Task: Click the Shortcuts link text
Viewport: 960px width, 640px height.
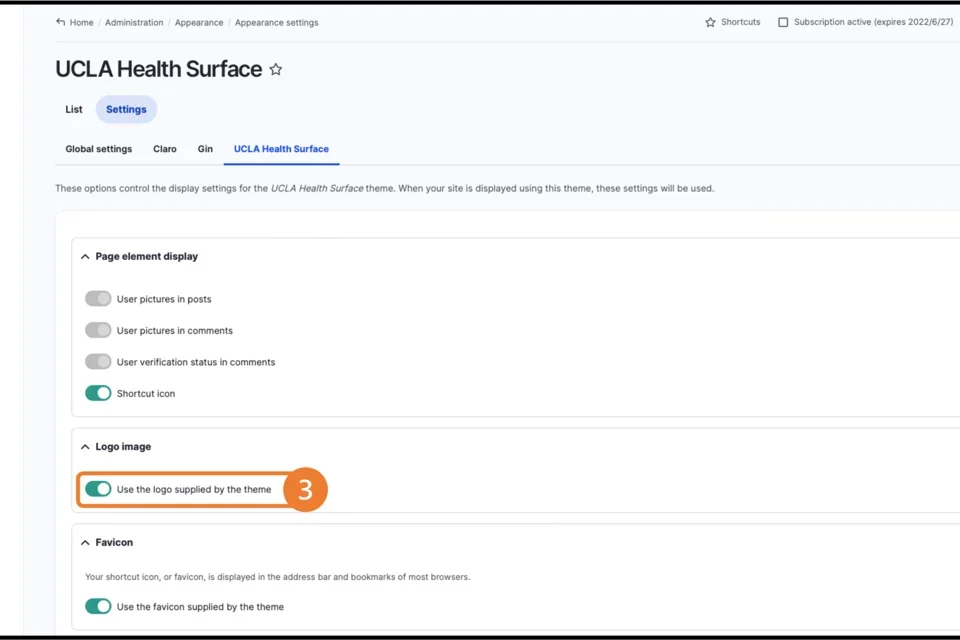Action: click(740, 22)
